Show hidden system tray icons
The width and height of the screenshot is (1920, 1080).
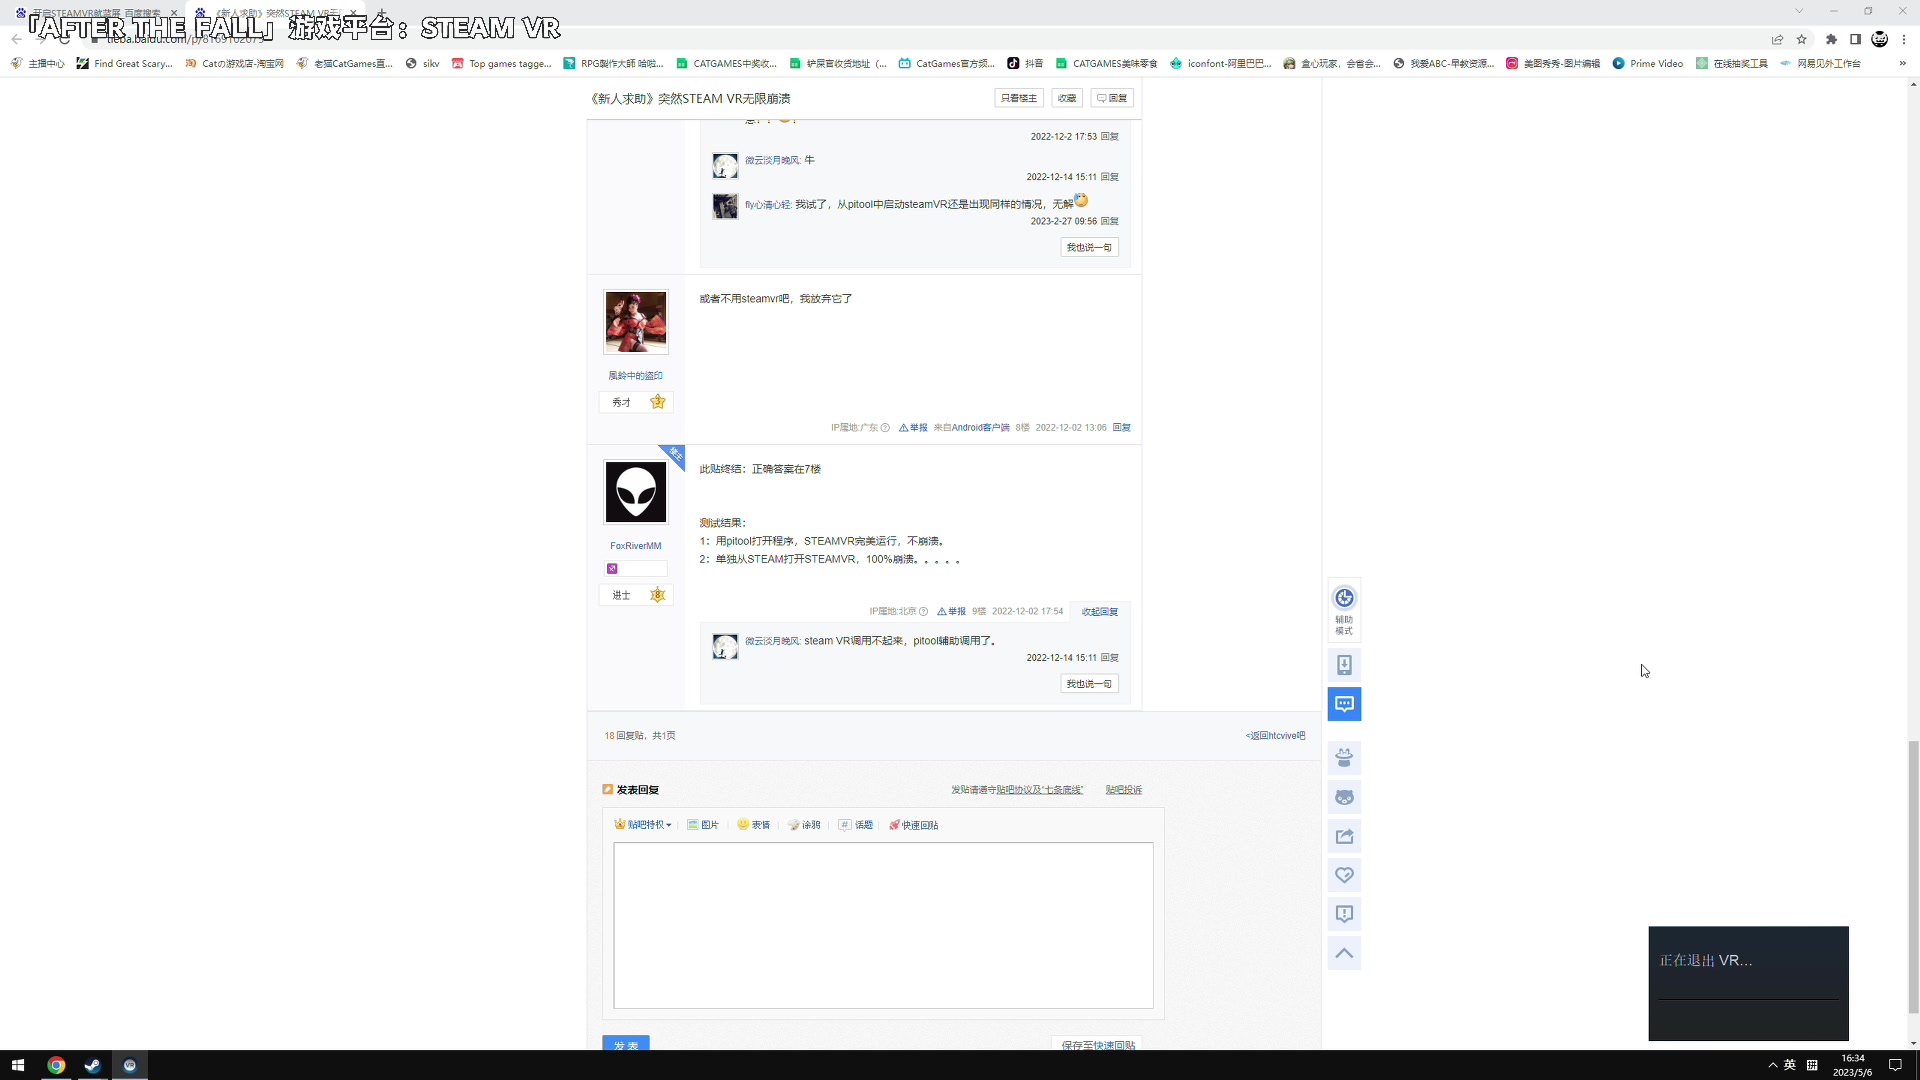[1772, 1065]
